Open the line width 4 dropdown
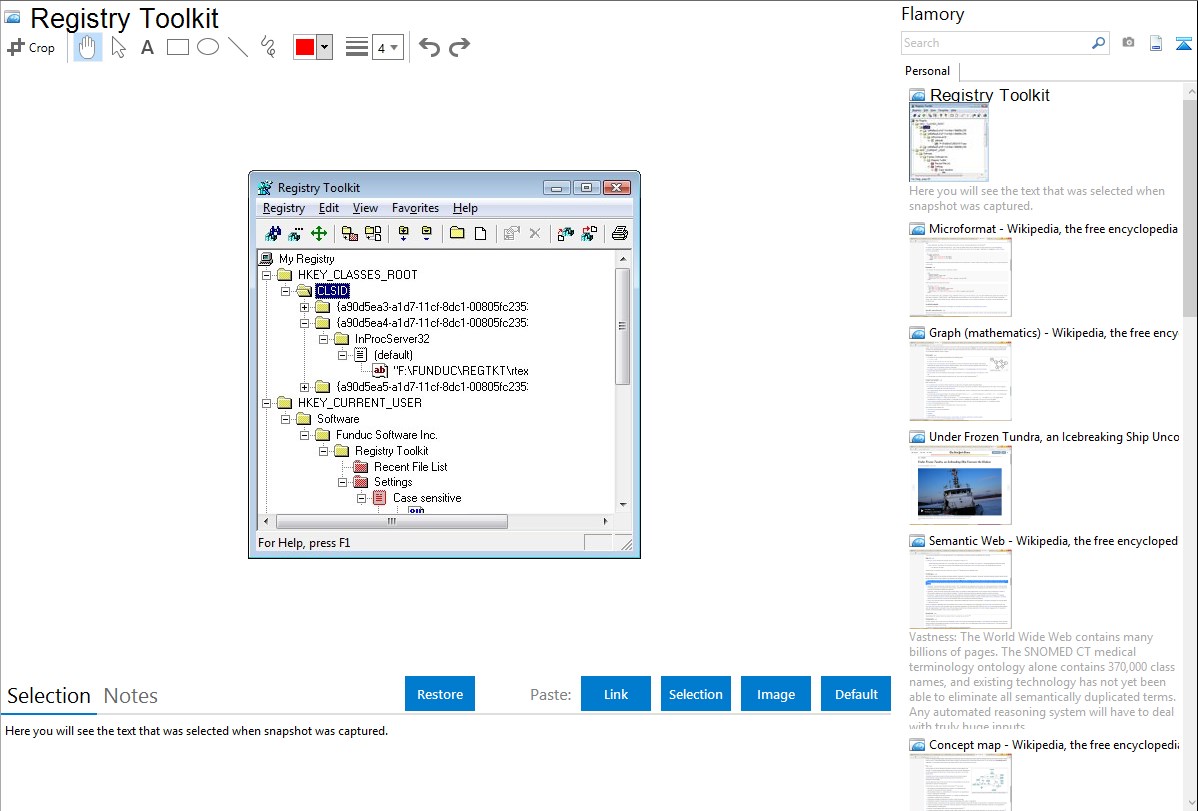 tap(387, 48)
